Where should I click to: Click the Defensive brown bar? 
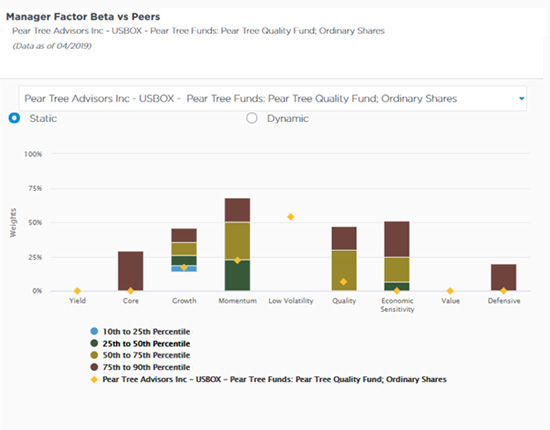503,277
